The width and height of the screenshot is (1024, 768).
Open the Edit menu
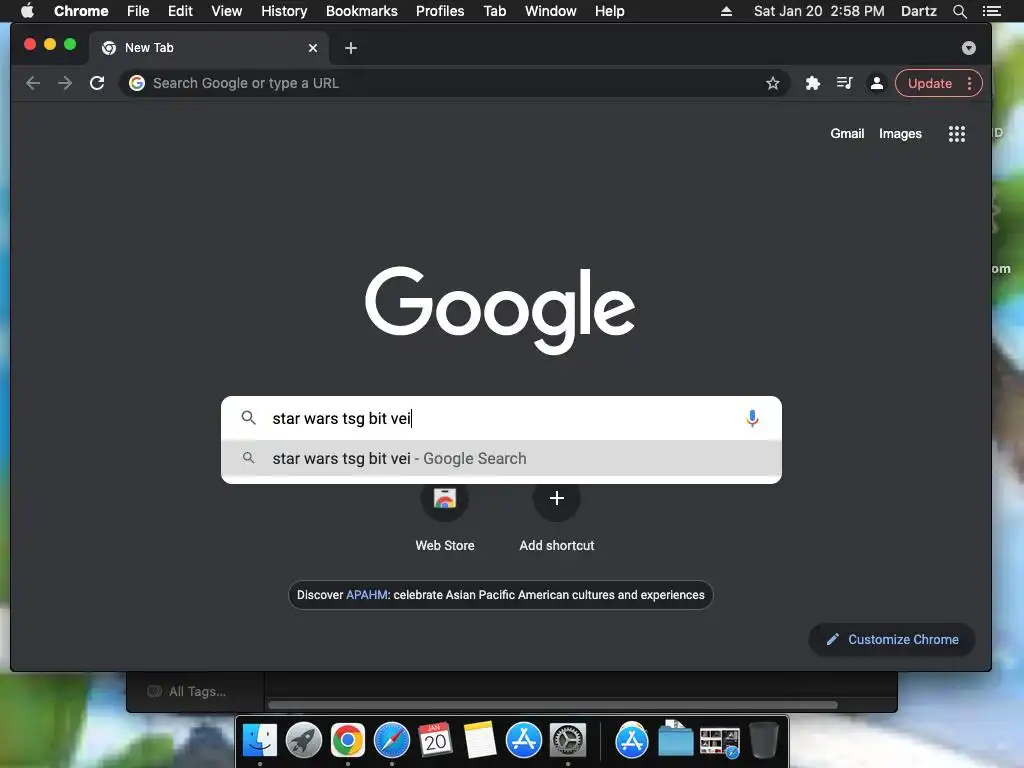click(180, 11)
